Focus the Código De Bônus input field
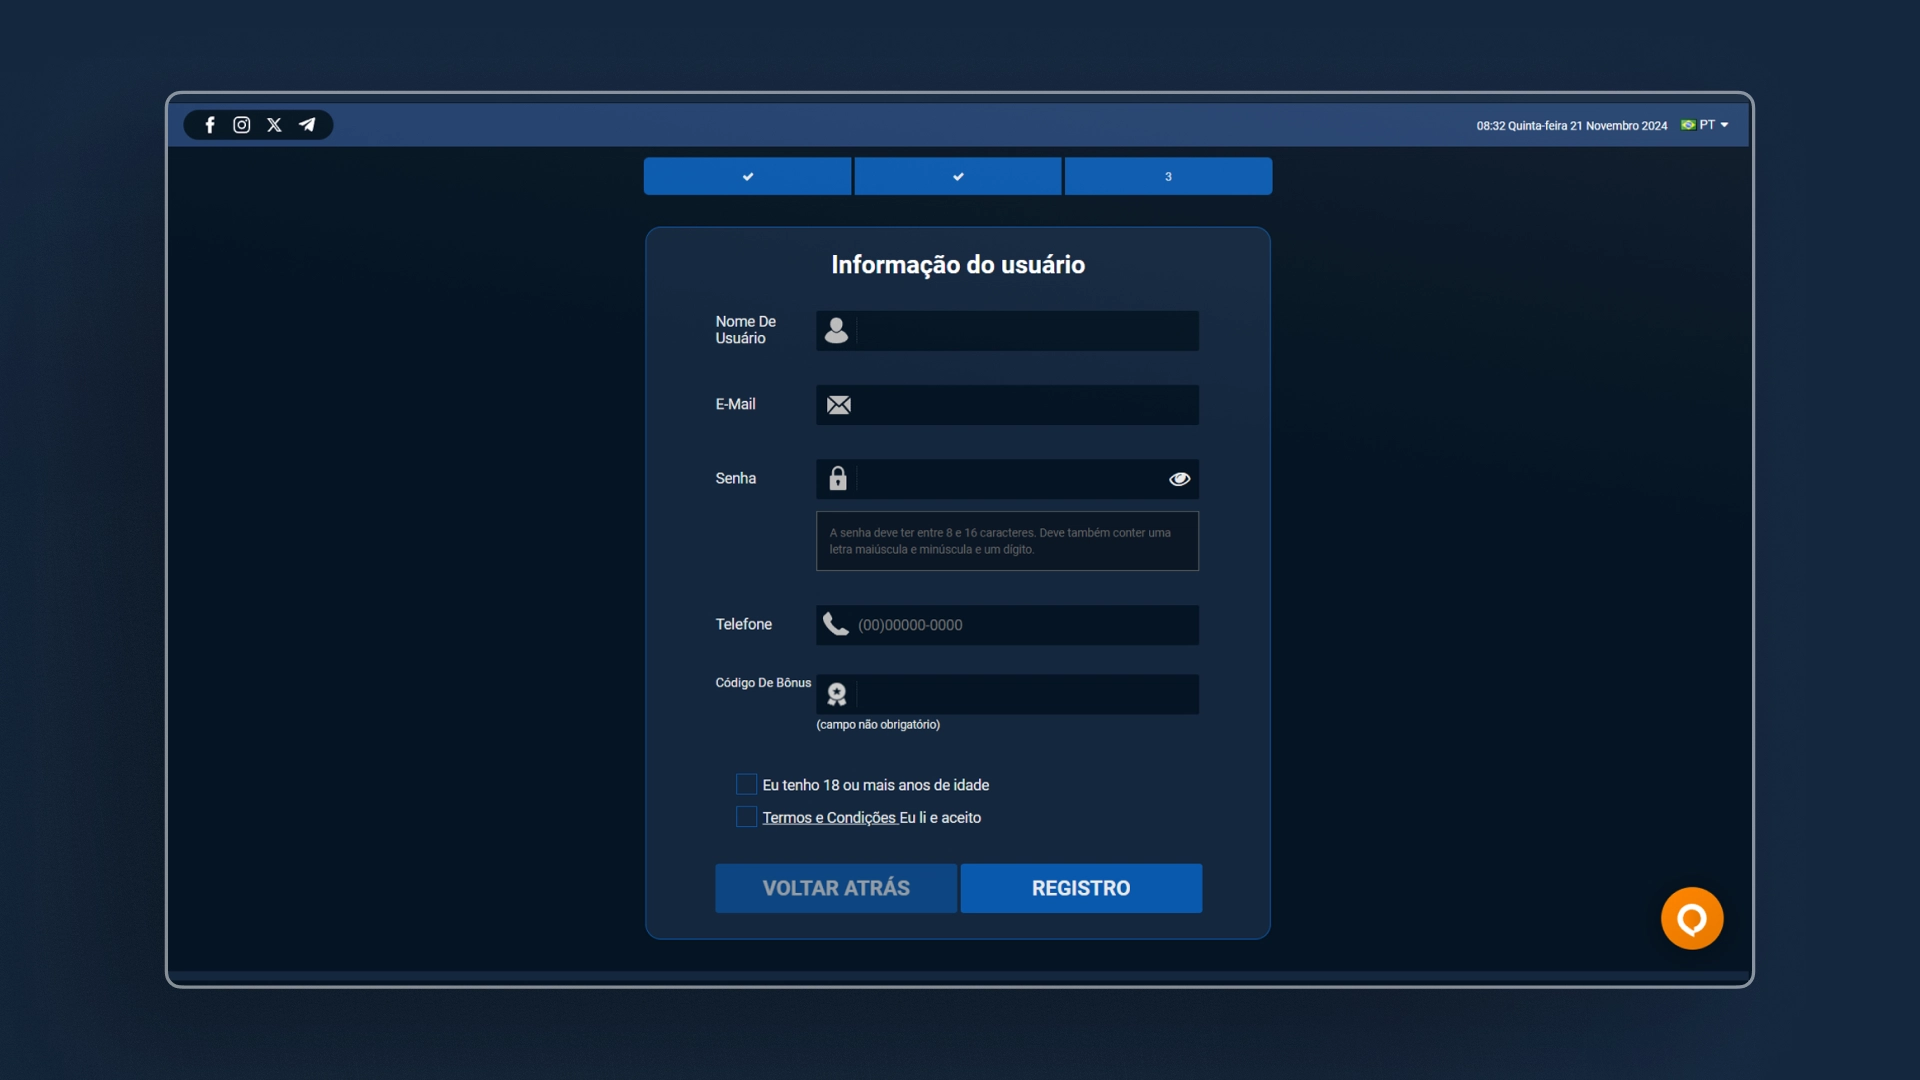1920x1080 pixels. (1007, 694)
